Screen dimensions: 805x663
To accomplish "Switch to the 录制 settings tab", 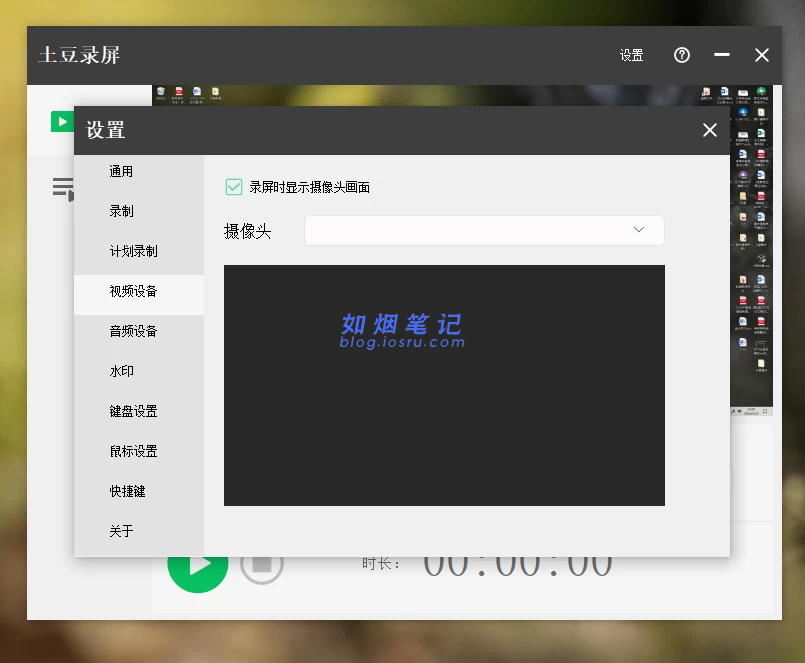I will coord(139,211).
